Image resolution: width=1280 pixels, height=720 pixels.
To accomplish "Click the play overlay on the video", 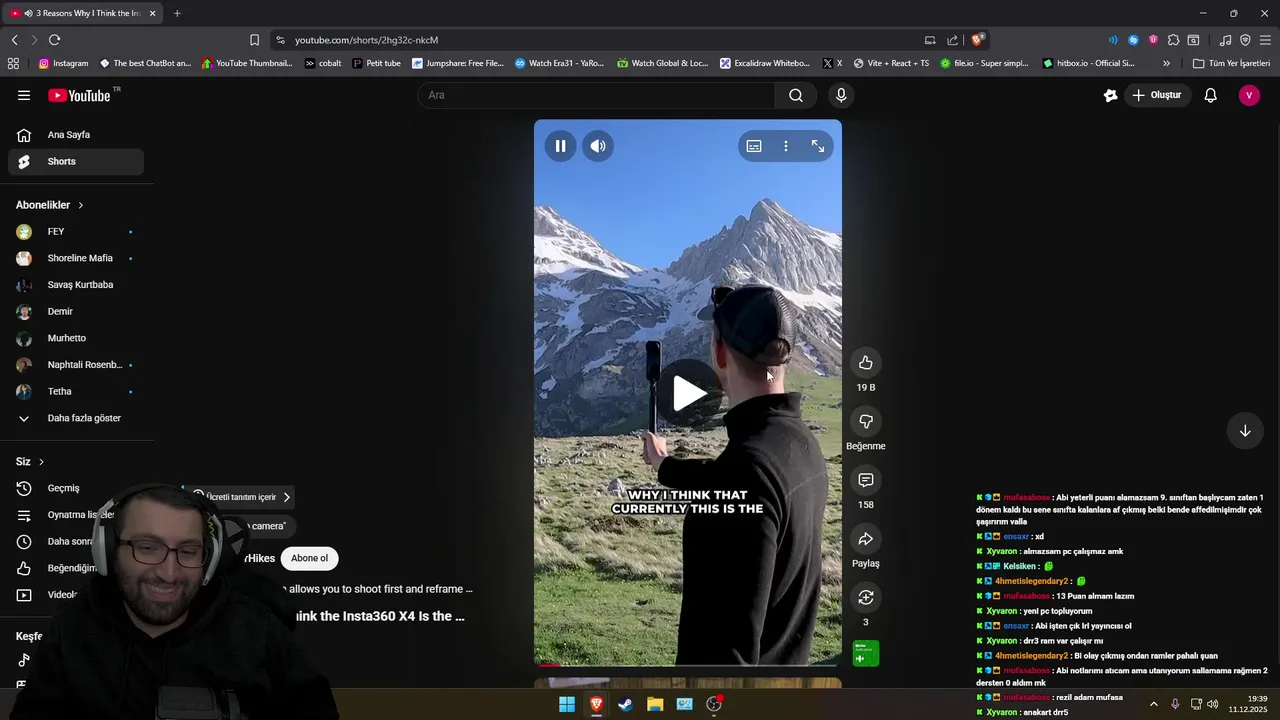I will point(688,393).
